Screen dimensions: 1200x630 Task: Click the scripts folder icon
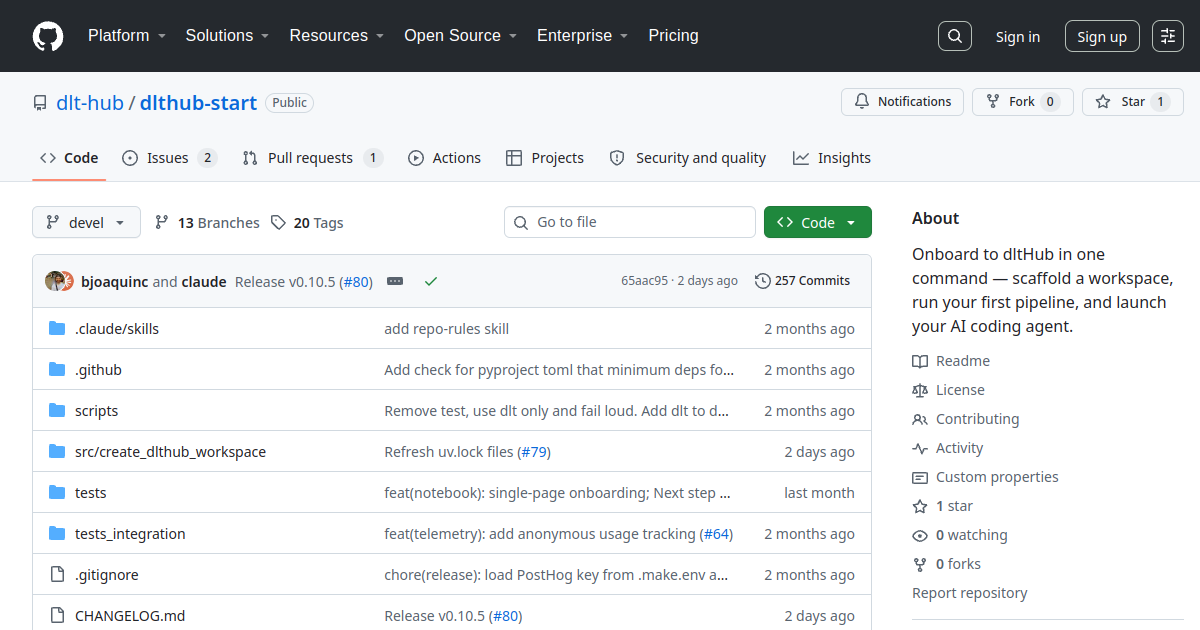(x=57, y=411)
